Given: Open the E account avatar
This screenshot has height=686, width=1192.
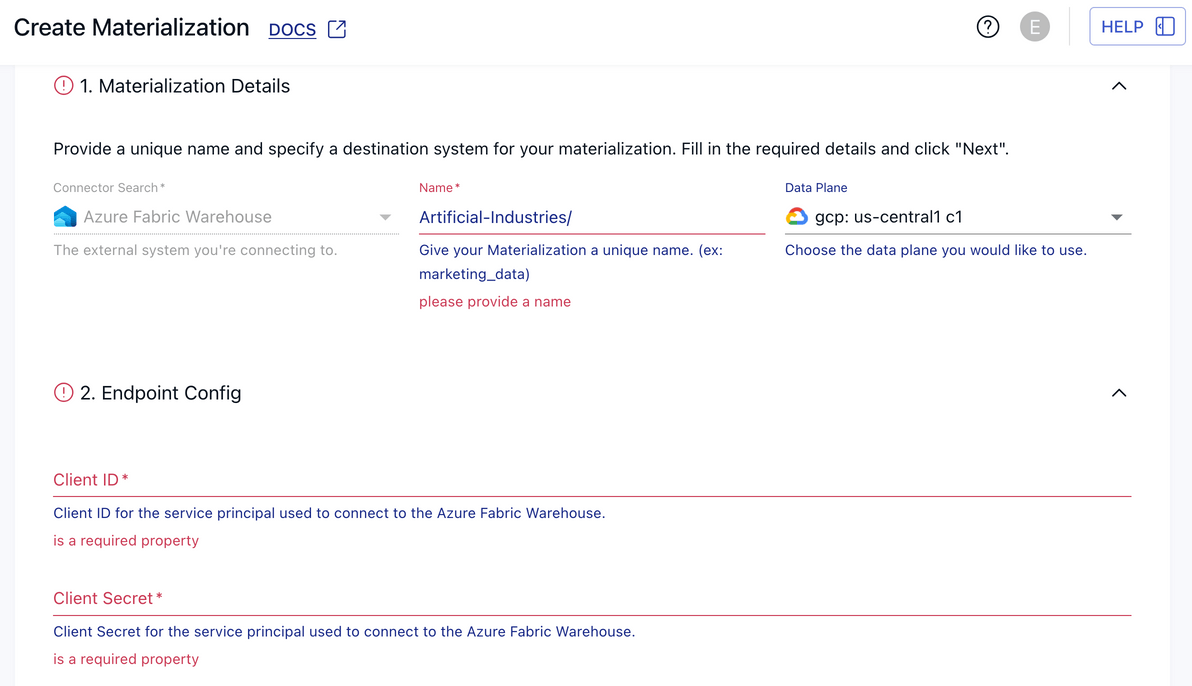Looking at the screenshot, I should [x=1035, y=26].
